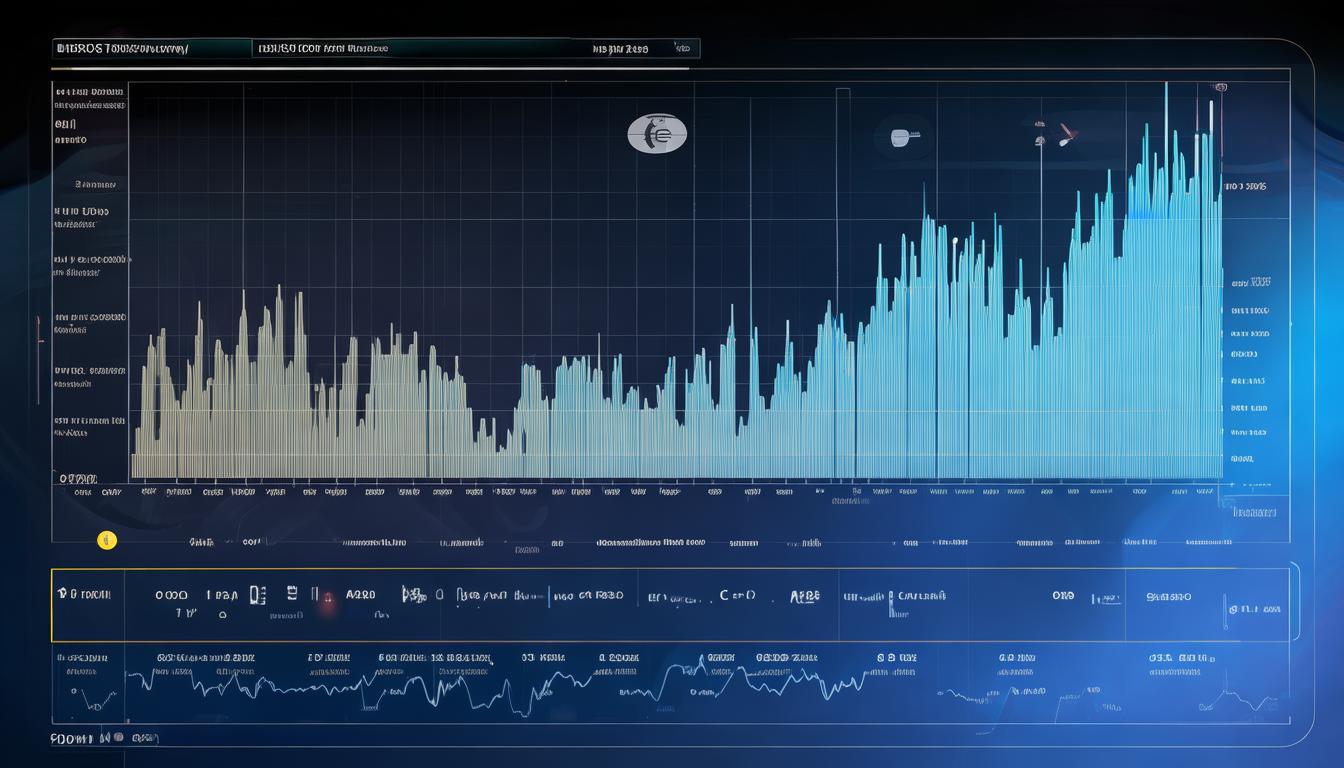Viewport: 1344px width, 768px height.
Task: Click the first cell of the yellow-bordered strip
Action: tap(88, 604)
